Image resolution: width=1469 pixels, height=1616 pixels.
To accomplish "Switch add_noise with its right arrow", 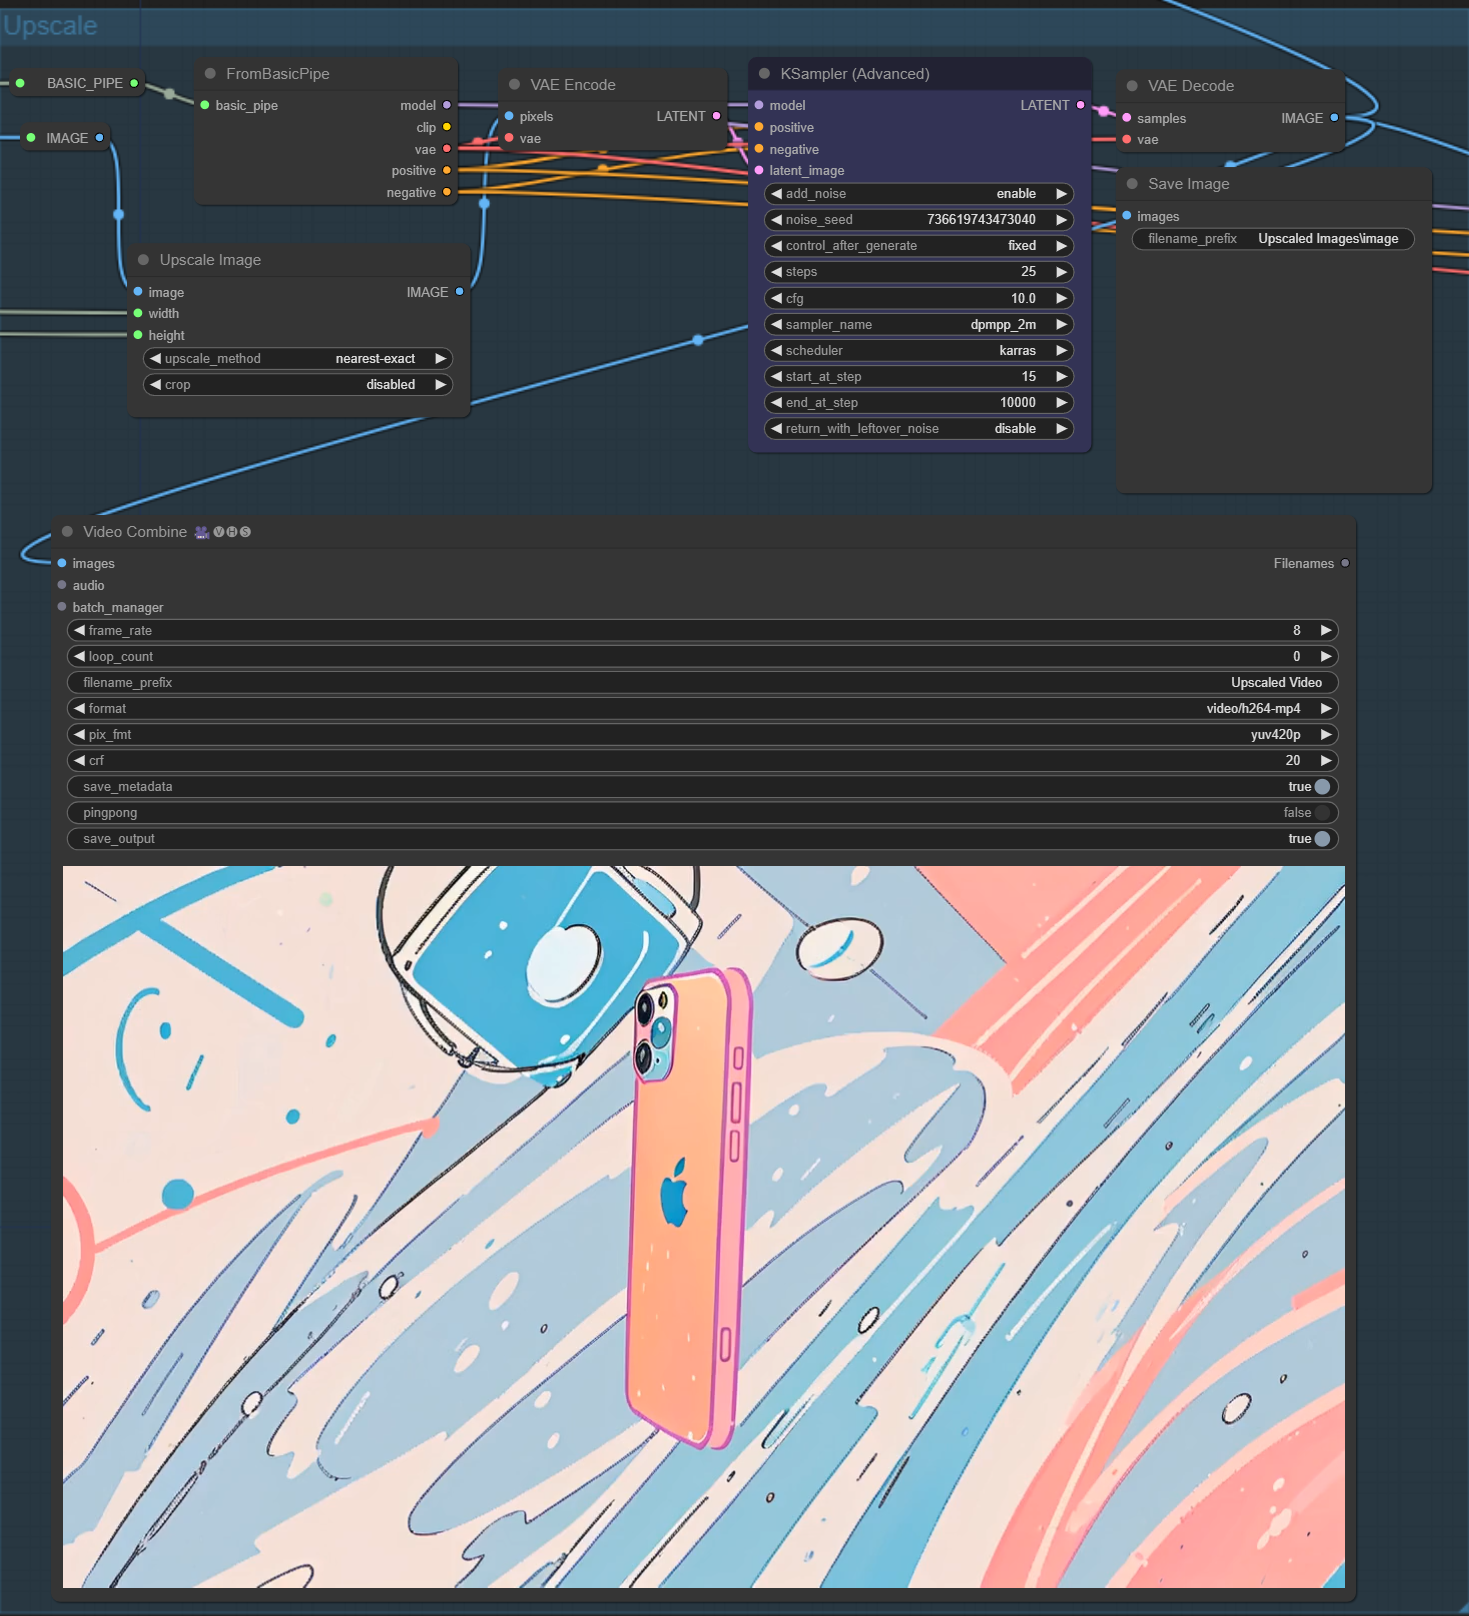I will [1062, 194].
